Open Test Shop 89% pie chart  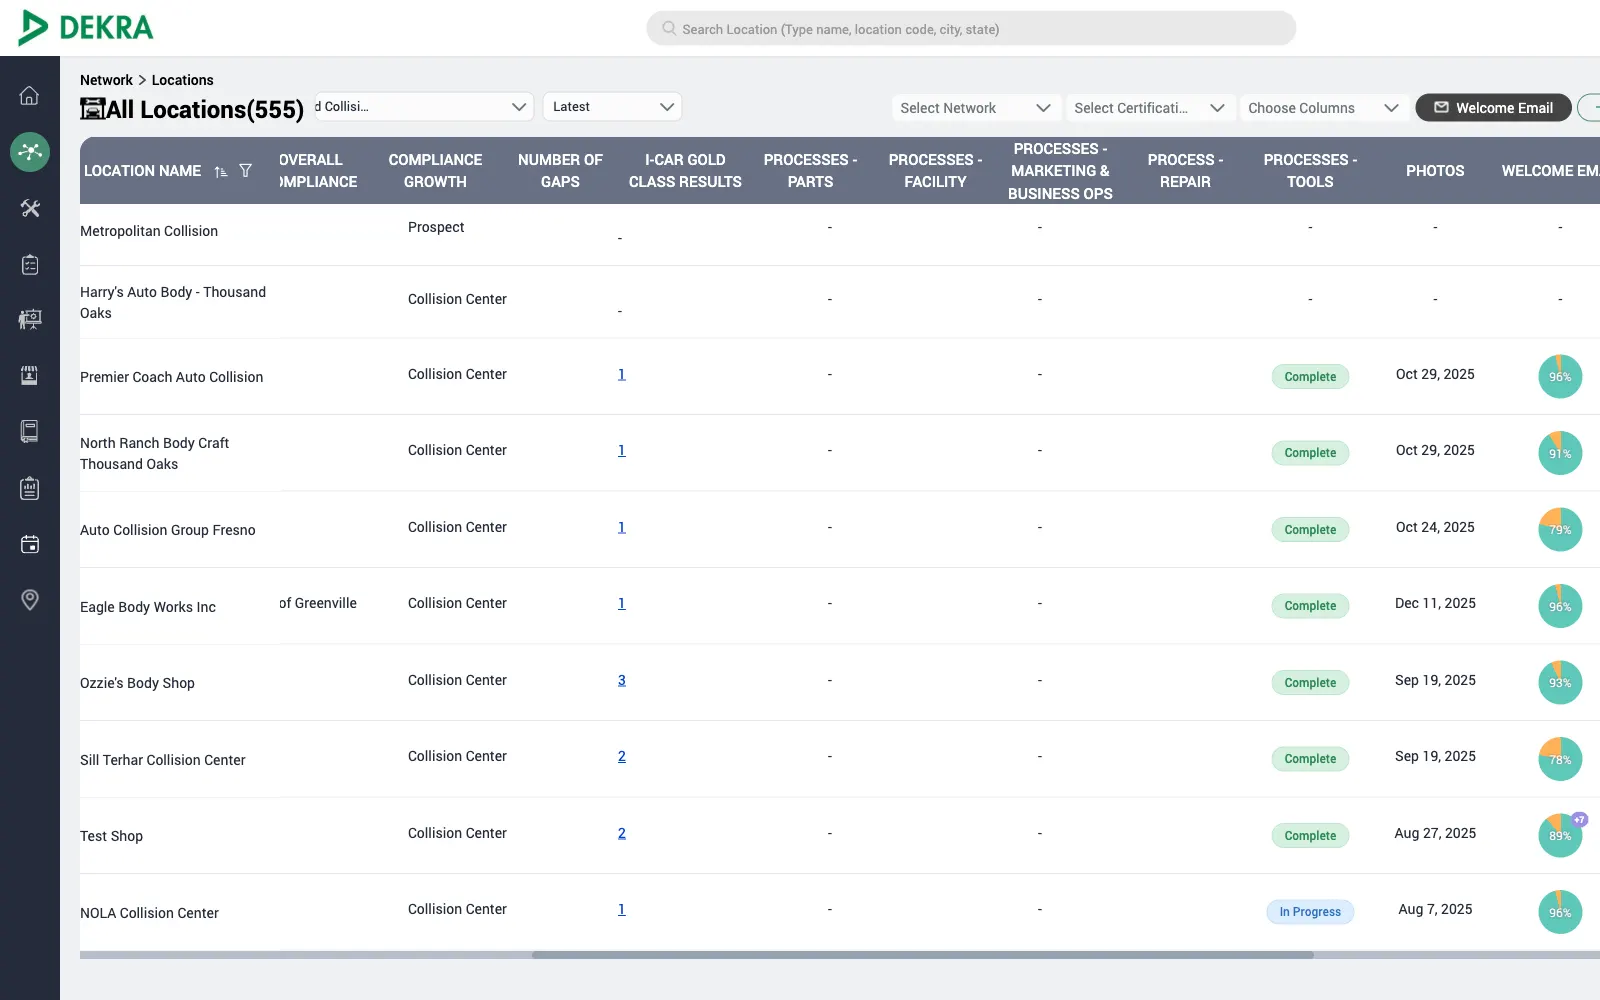click(x=1560, y=836)
